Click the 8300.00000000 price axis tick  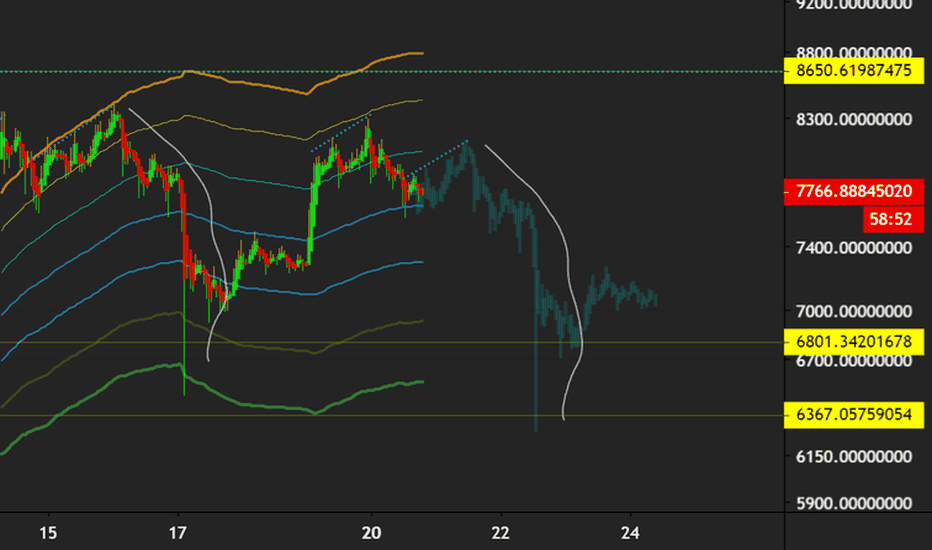click(x=854, y=120)
